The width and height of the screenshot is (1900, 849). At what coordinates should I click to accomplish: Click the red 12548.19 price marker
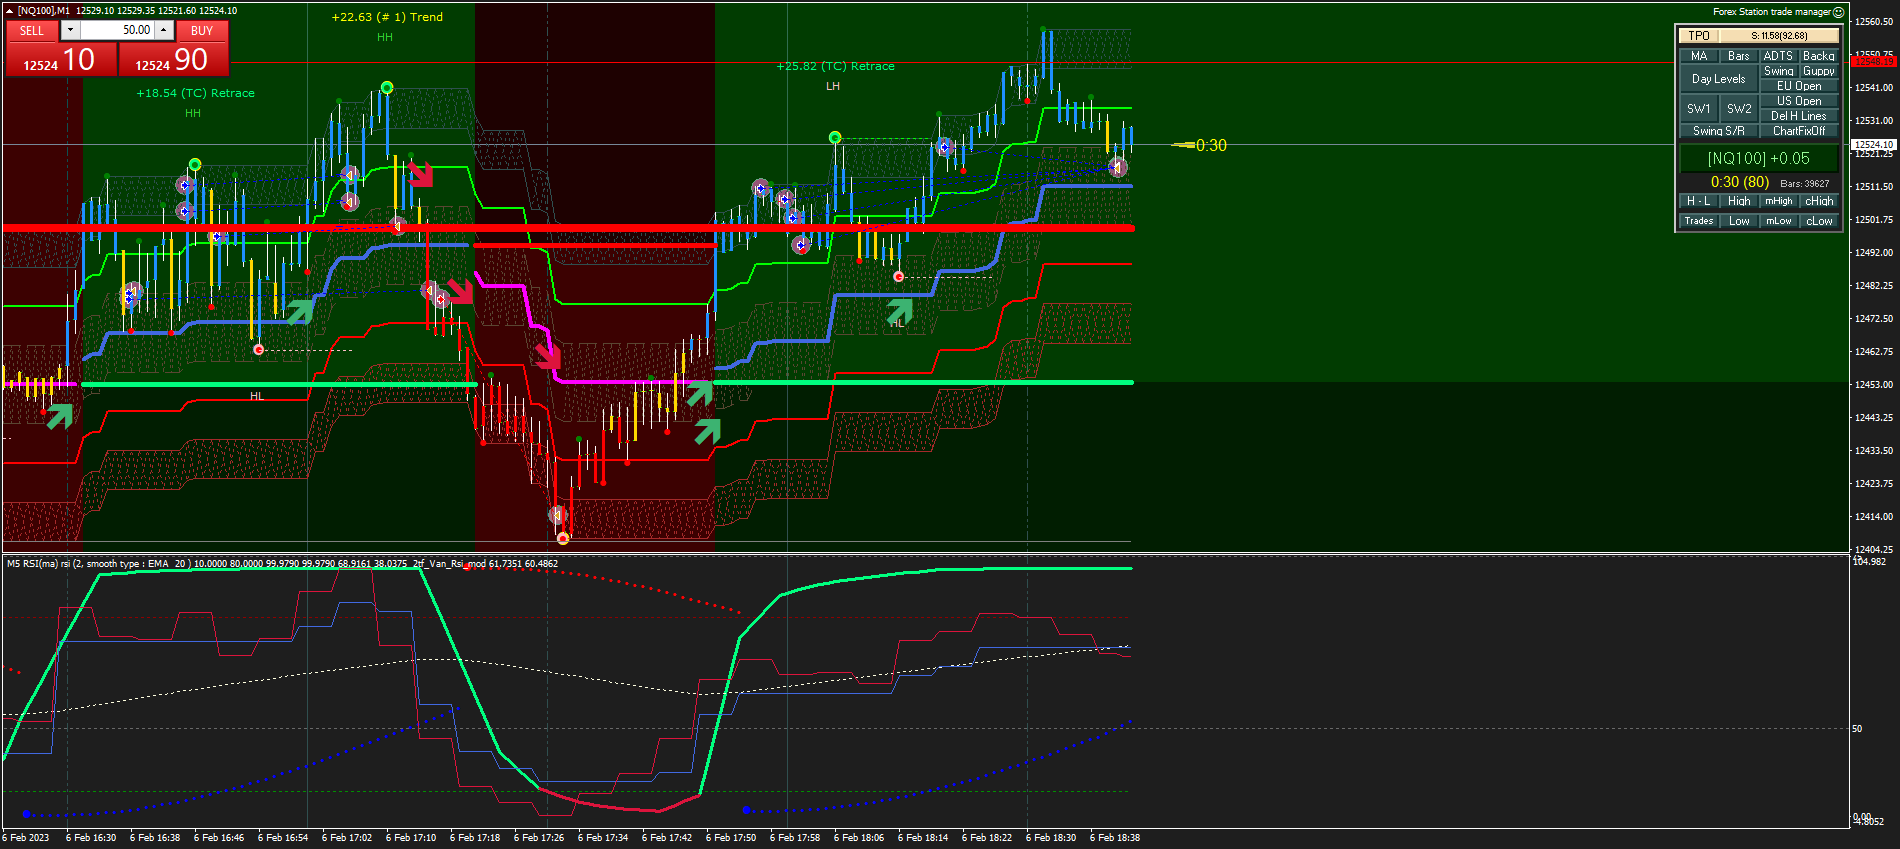coord(1874,62)
